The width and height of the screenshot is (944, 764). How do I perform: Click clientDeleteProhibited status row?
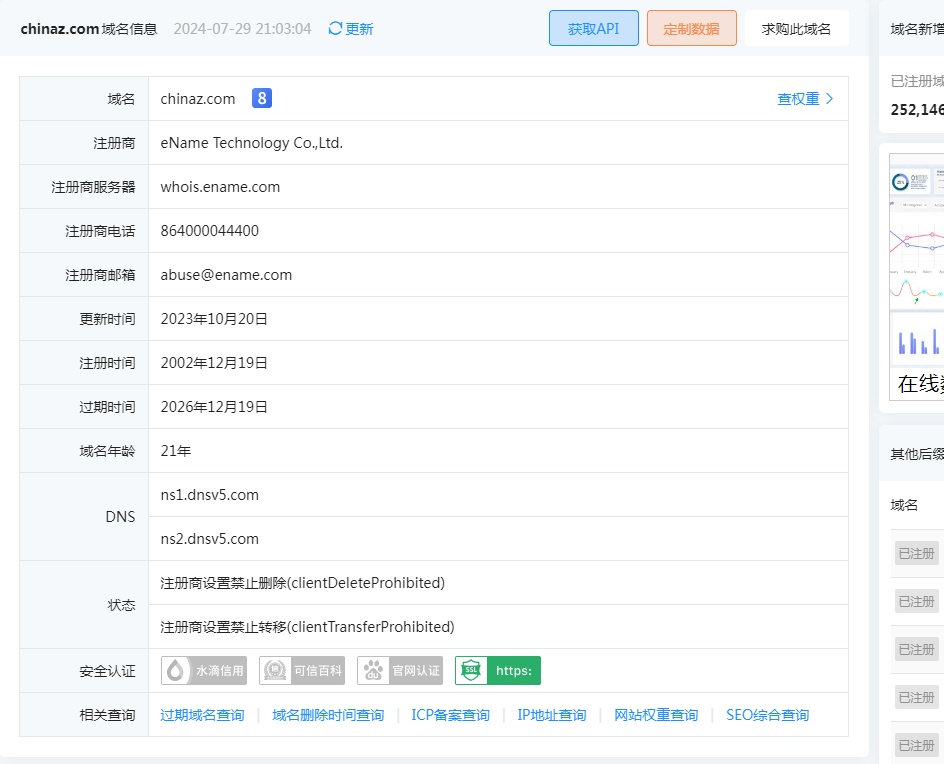498,583
